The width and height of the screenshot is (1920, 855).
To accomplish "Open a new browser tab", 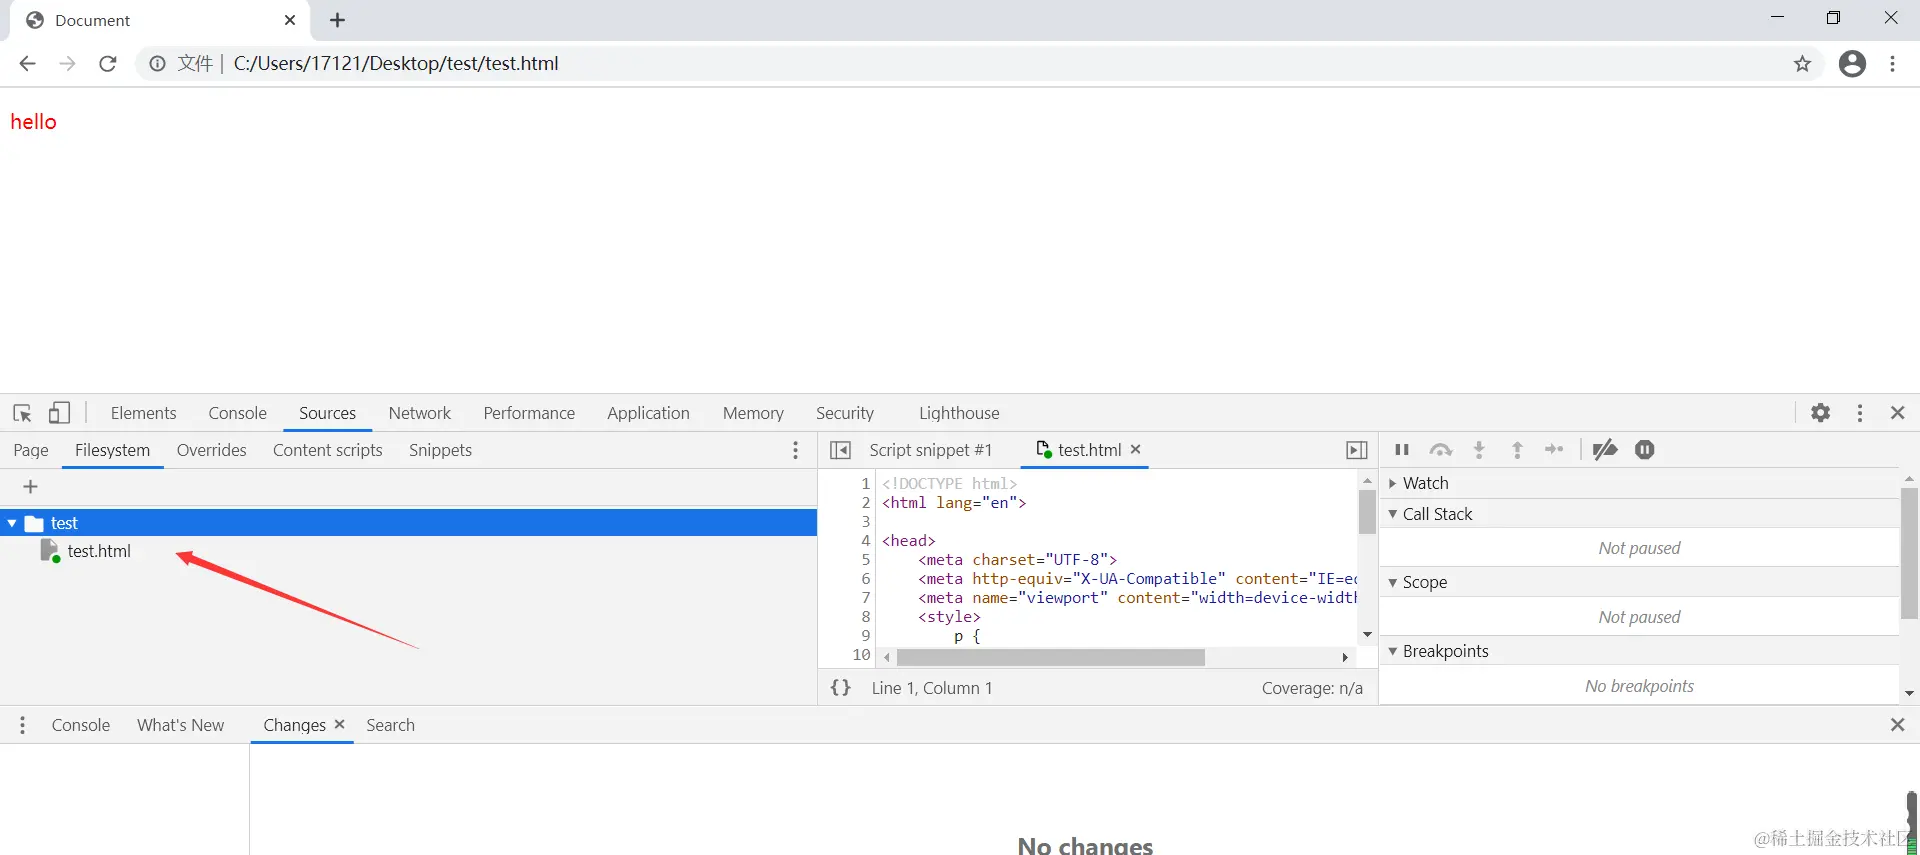I will click(x=337, y=20).
